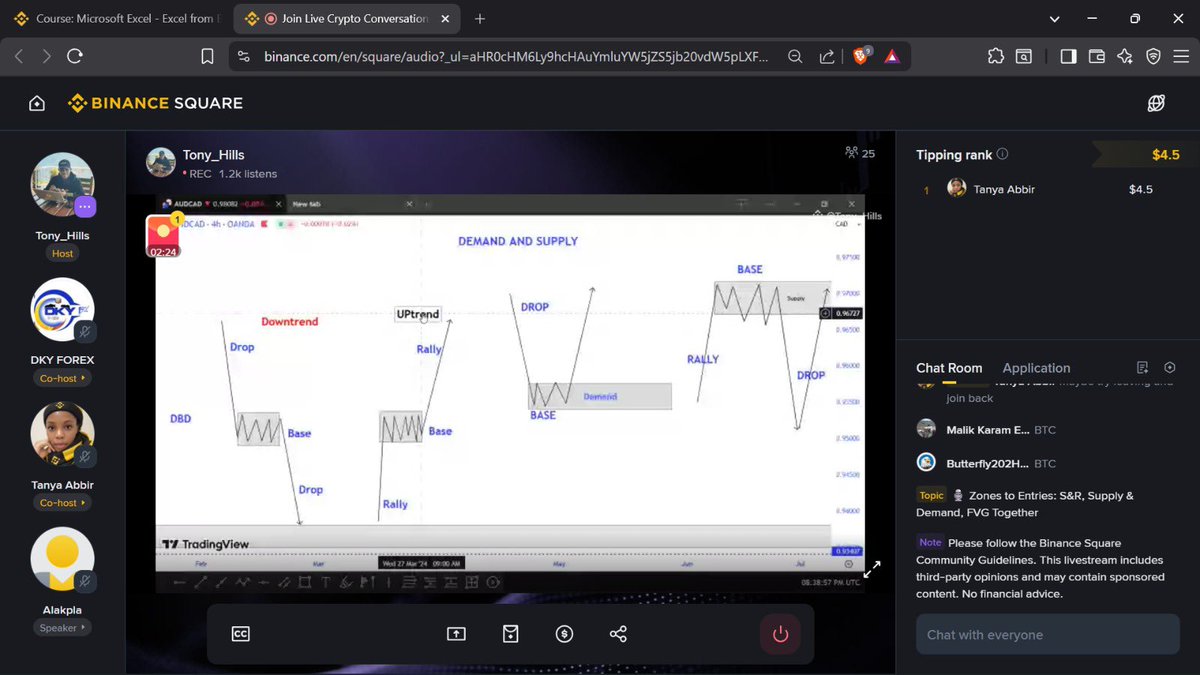The height and width of the screenshot is (675, 1200).
Task: Click DKY FOREX co-host avatar
Action: tap(63, 310)
